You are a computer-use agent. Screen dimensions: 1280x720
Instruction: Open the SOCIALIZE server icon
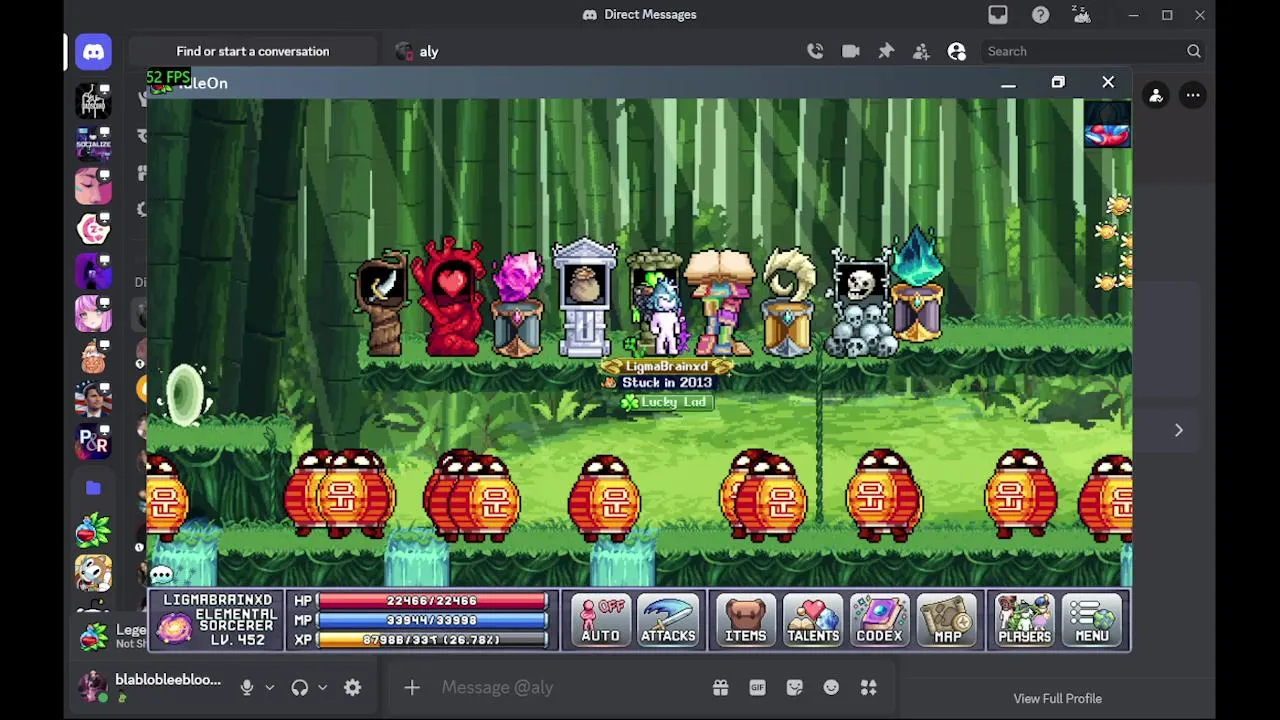(x=93, y=143)
